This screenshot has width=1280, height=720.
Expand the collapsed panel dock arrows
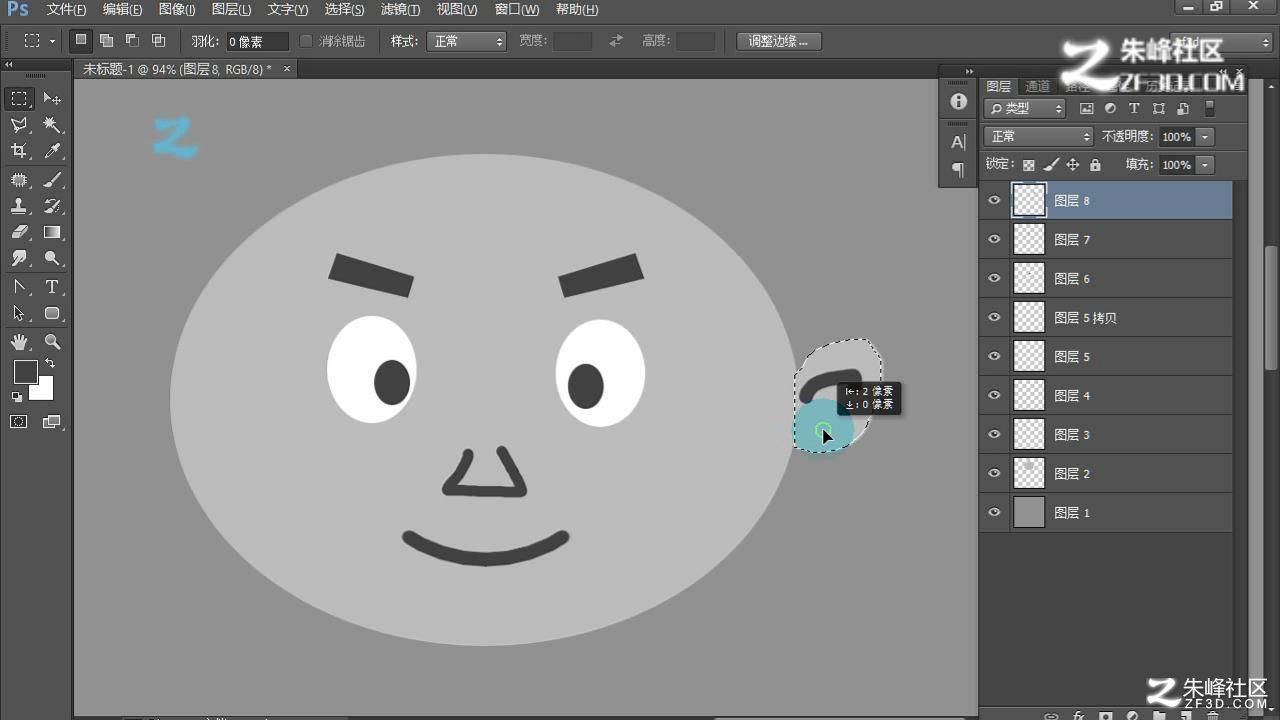pyautogui.click(x=968, y=72)
